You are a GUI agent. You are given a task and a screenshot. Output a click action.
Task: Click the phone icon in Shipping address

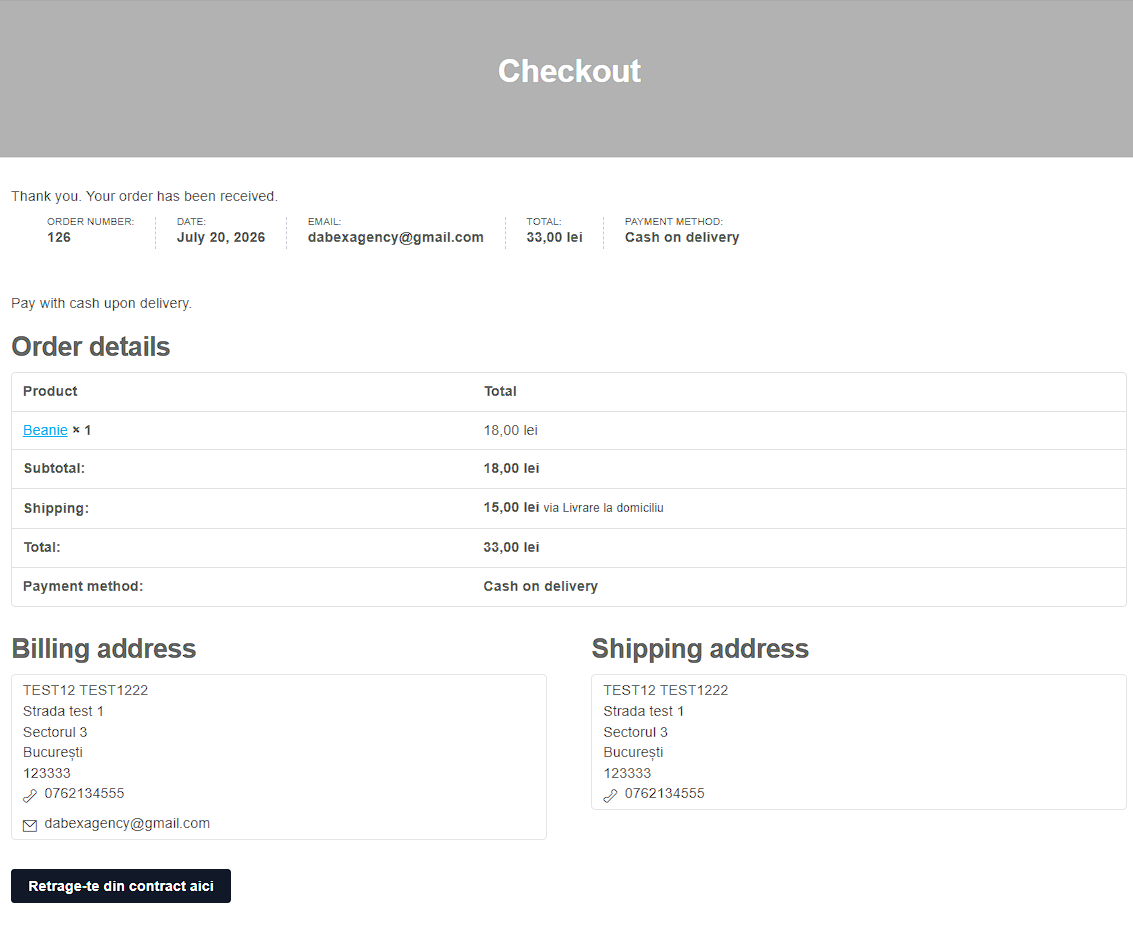click(x=610, y=796)
